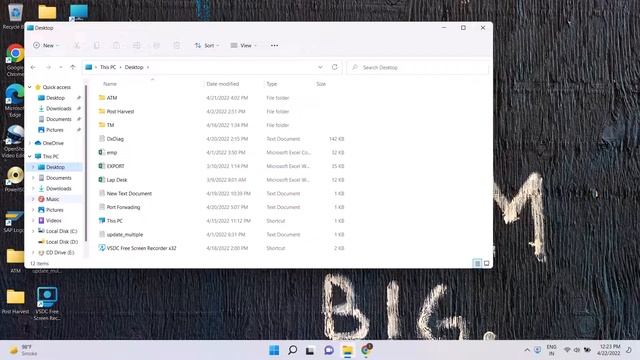The image size is (640, 360).
Task: Open the Sort dropdown
Action: coord(207,45)
